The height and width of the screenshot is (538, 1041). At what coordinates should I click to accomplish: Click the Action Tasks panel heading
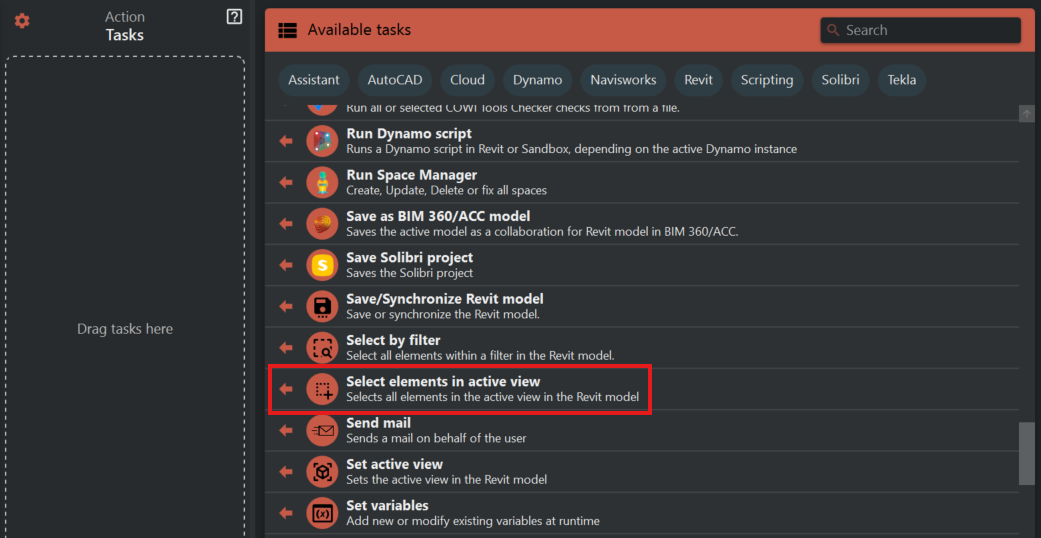point(125,26)
